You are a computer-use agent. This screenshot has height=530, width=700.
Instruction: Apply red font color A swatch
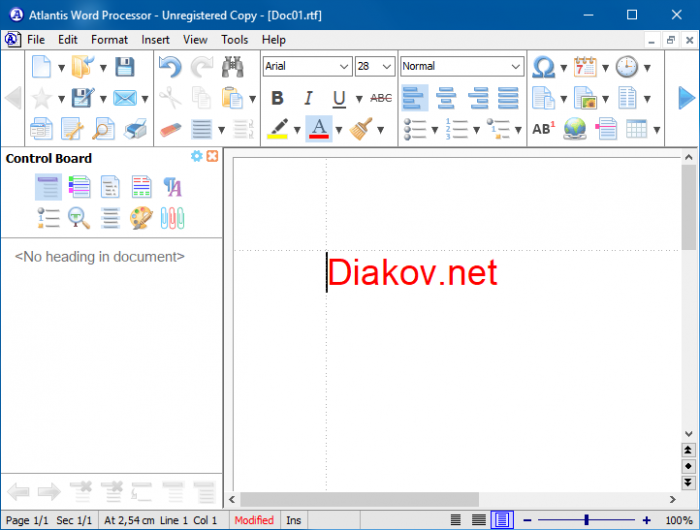click(319, 129)
